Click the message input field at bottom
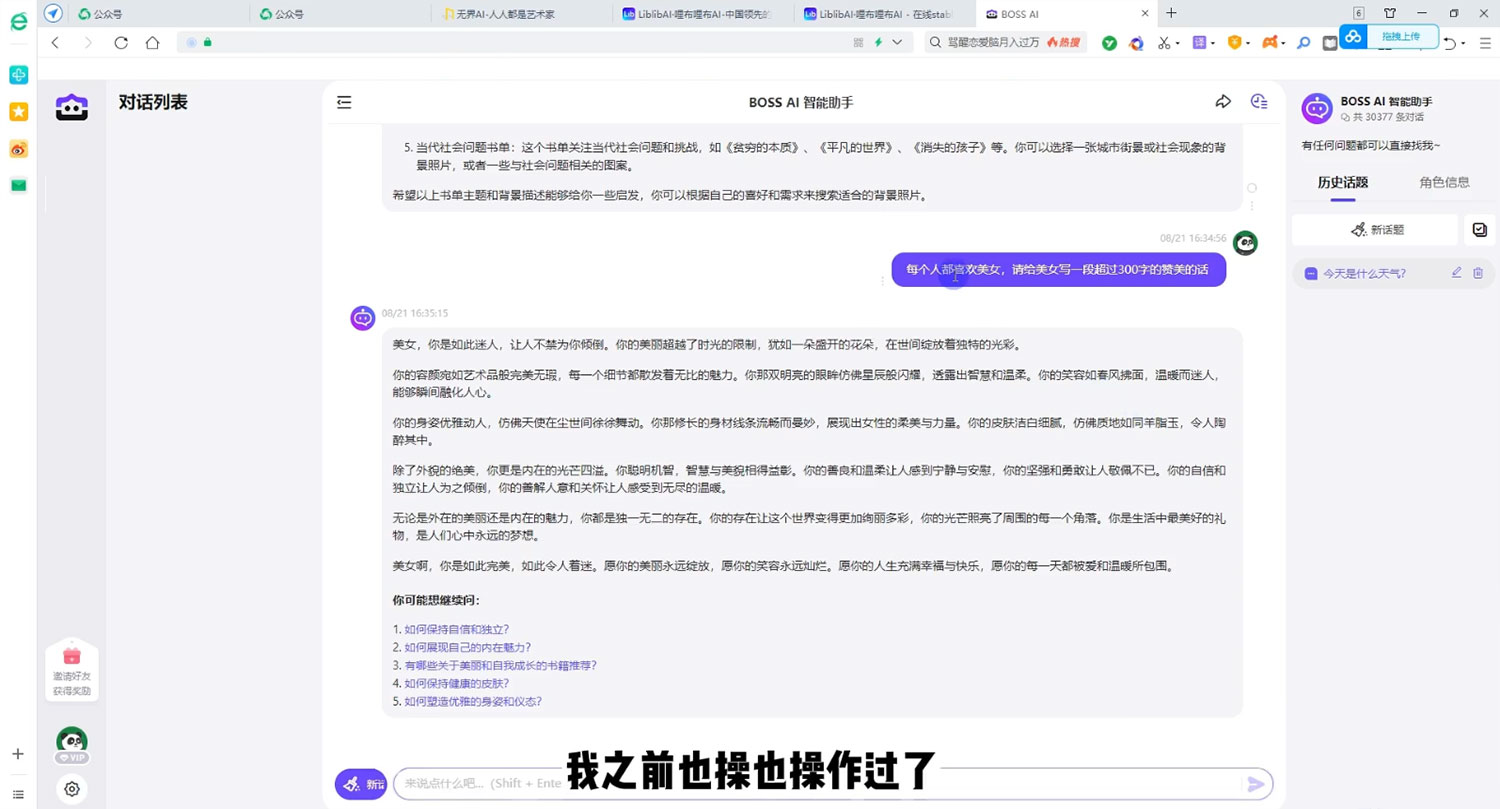This screenshot has width=1500, height=809. (x=800, y=784)
